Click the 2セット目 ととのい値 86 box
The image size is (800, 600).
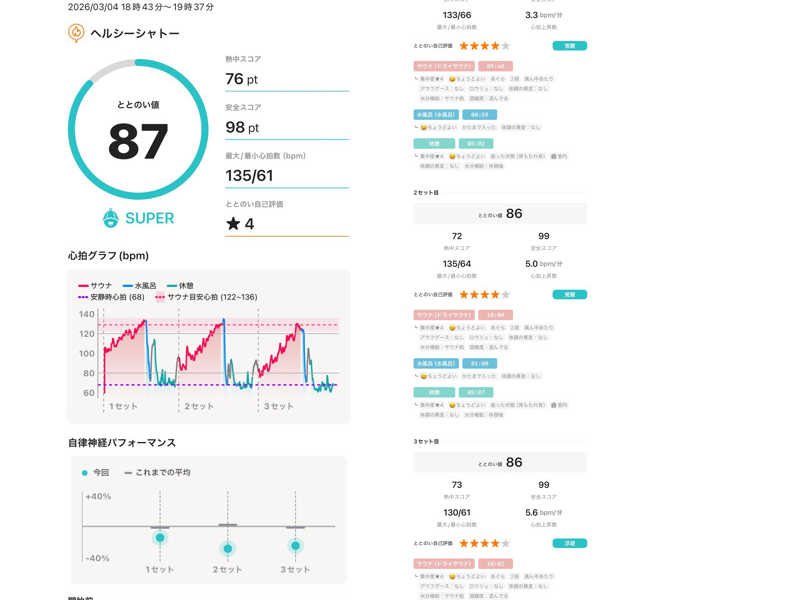coord(500,213)
